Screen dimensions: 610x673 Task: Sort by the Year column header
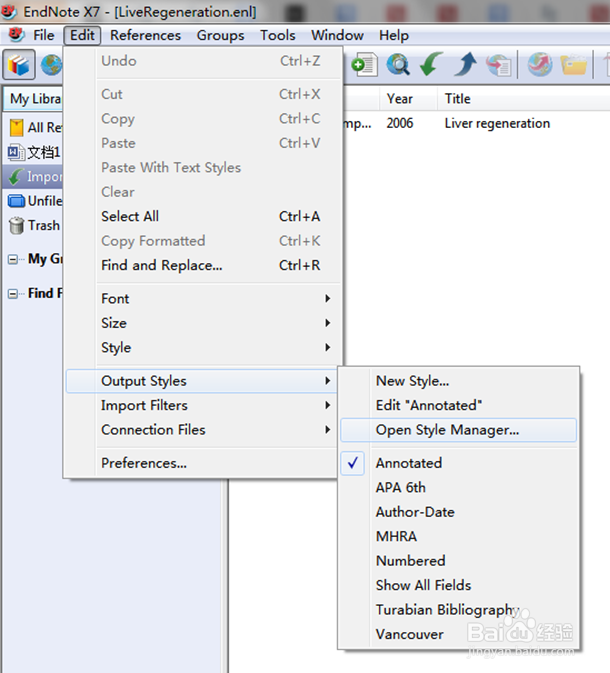(408, 99)
